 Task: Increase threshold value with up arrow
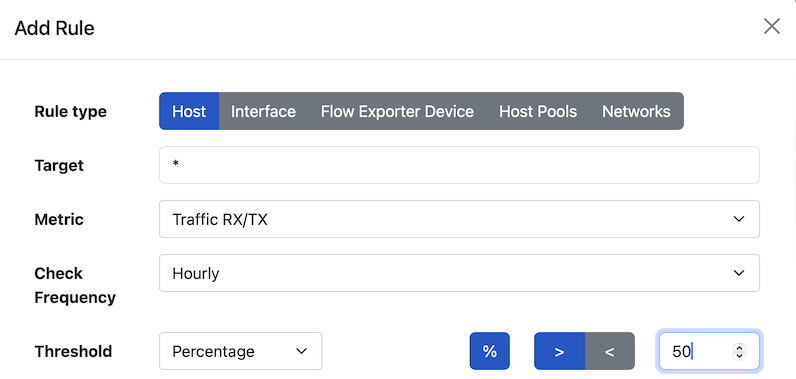[x=739, y=348]
